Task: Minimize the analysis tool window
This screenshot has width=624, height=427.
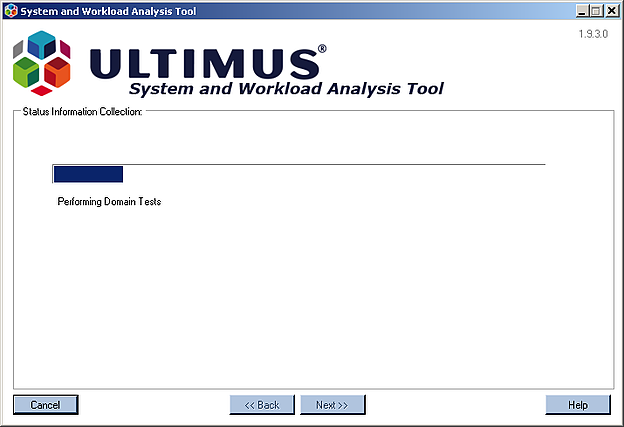Action: coord(582,11)
